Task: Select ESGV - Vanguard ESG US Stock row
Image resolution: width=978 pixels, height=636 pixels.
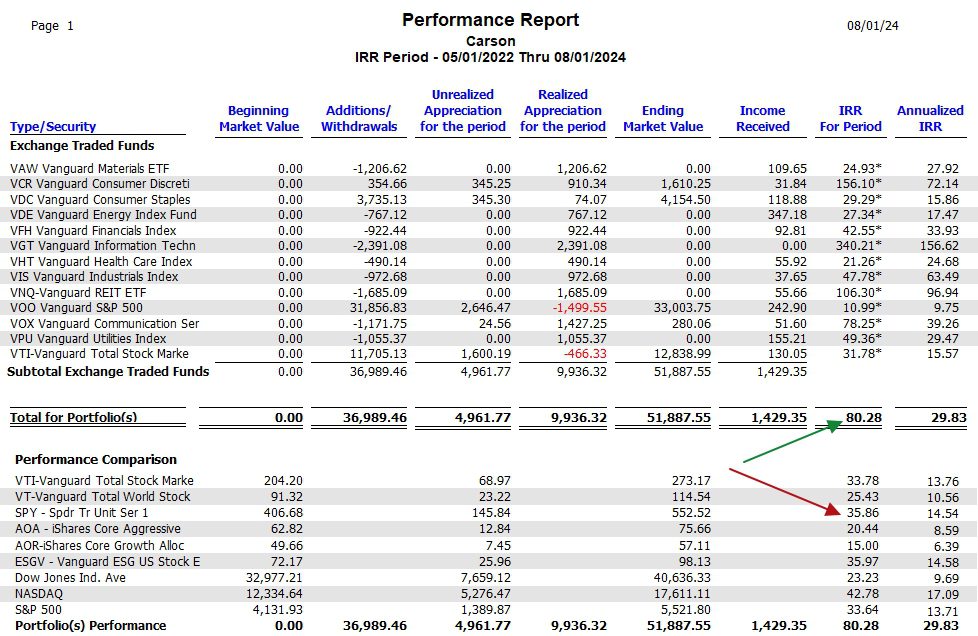Action: coord(488,561)
